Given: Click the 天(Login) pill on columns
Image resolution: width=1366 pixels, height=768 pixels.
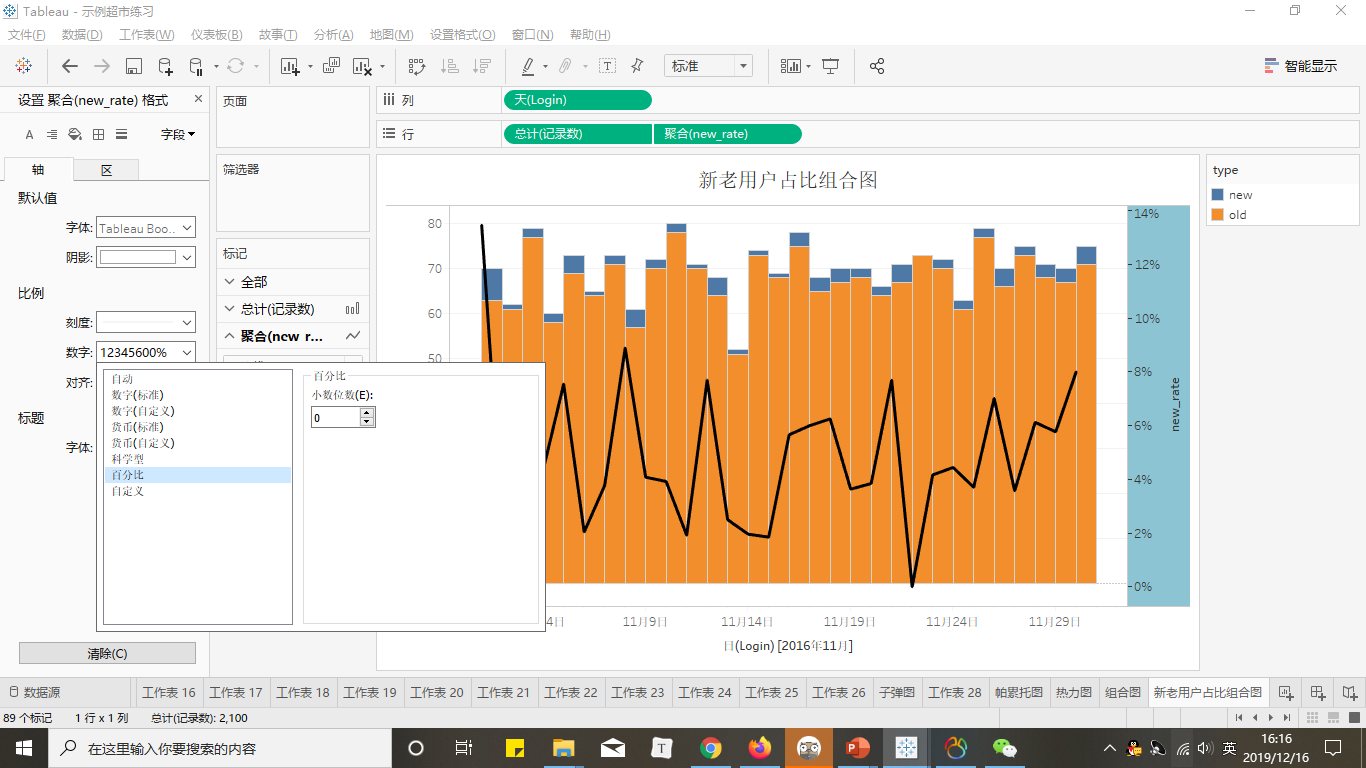Looking at the screenshot, I should tap(578, 100).
